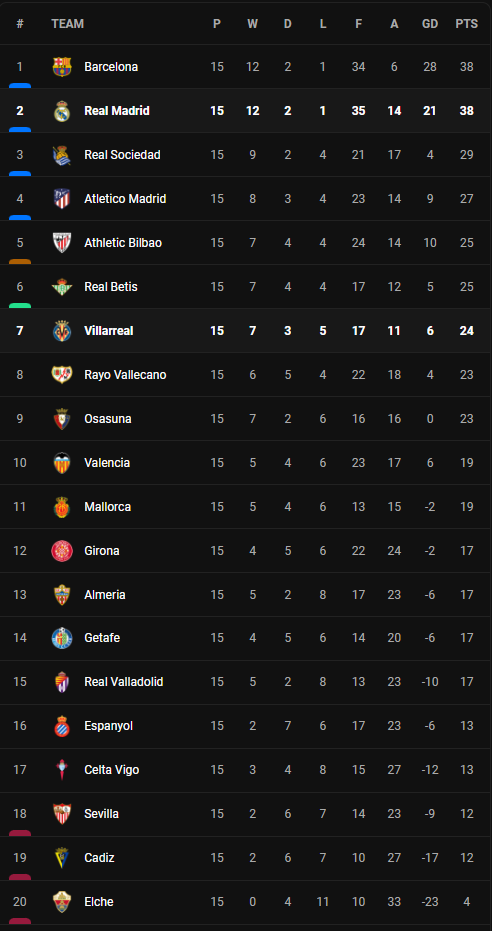Click the Atletico Madrid crest icon
The height and width of the screenshot is (931, 492).
click(x=62, y=198)
